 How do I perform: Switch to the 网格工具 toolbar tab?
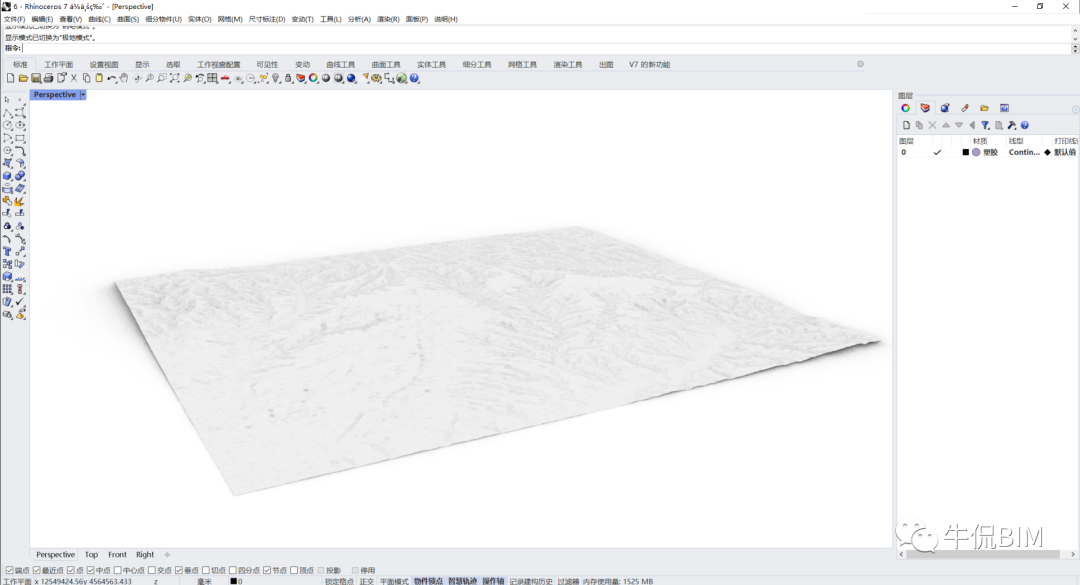click(x=522, y=65)
